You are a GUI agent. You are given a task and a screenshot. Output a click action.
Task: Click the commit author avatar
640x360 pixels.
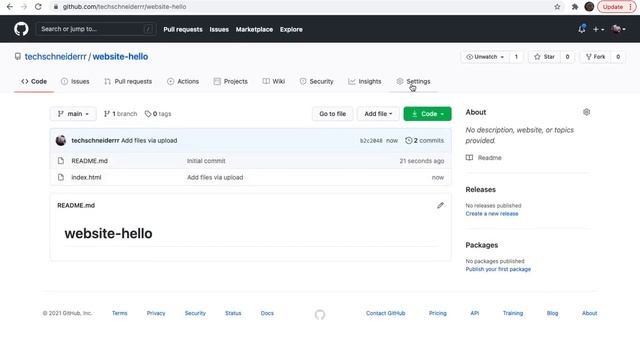[61, 140]
